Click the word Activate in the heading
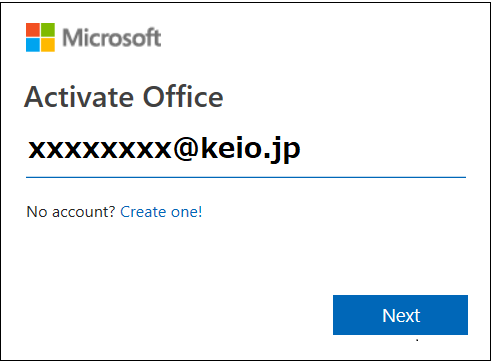The width and height of the screenshot is (491, 361). click(79, 97)
